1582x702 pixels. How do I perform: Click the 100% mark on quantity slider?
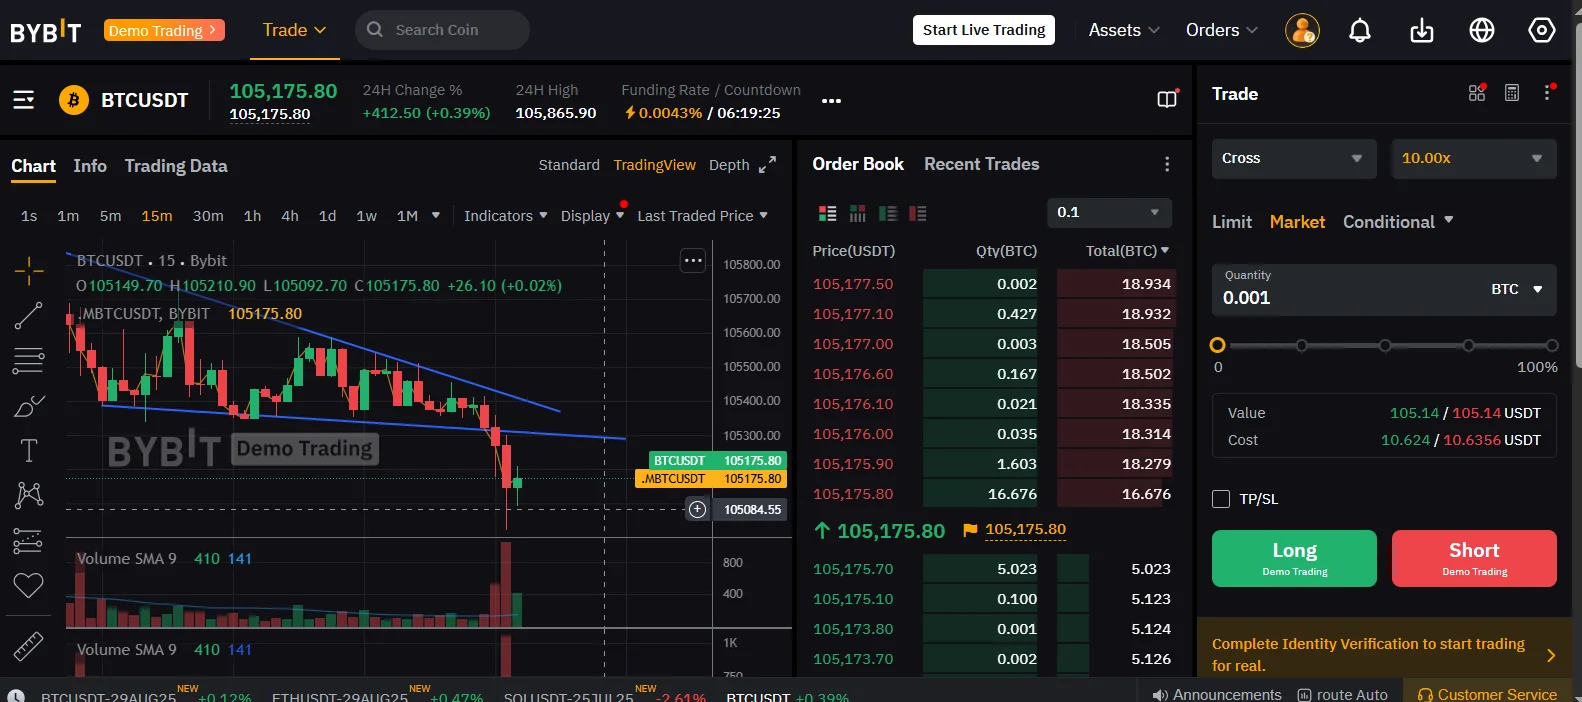click(x=1551, y=346)
